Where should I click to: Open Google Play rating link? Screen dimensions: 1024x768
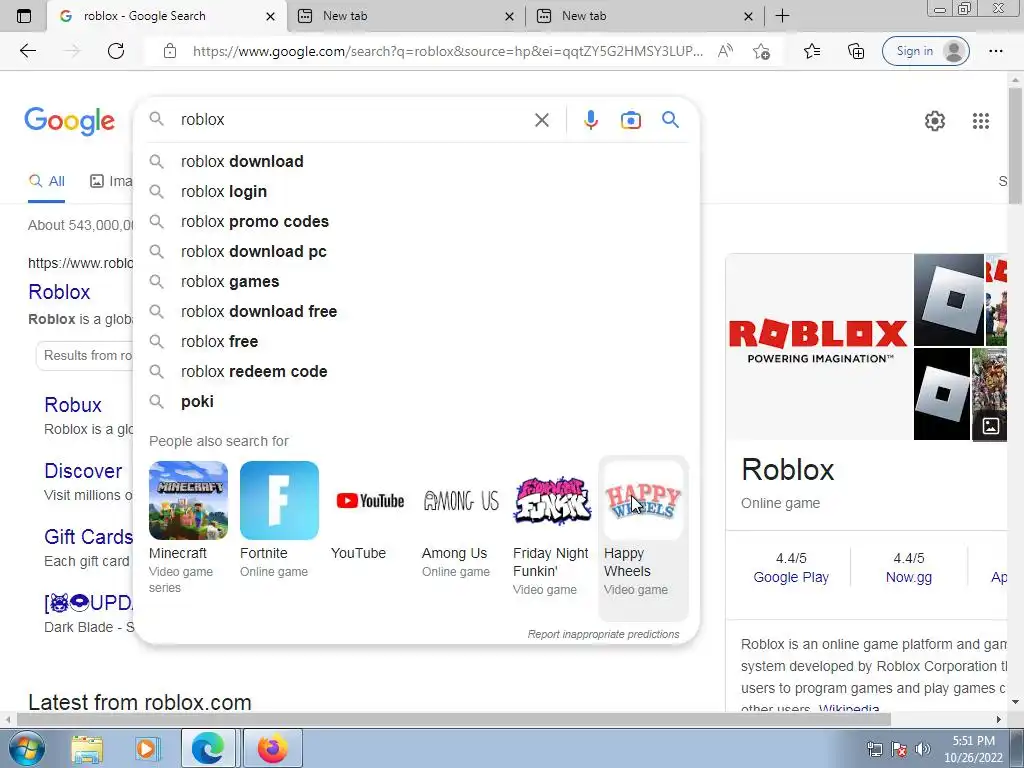(x=791, y=577)
